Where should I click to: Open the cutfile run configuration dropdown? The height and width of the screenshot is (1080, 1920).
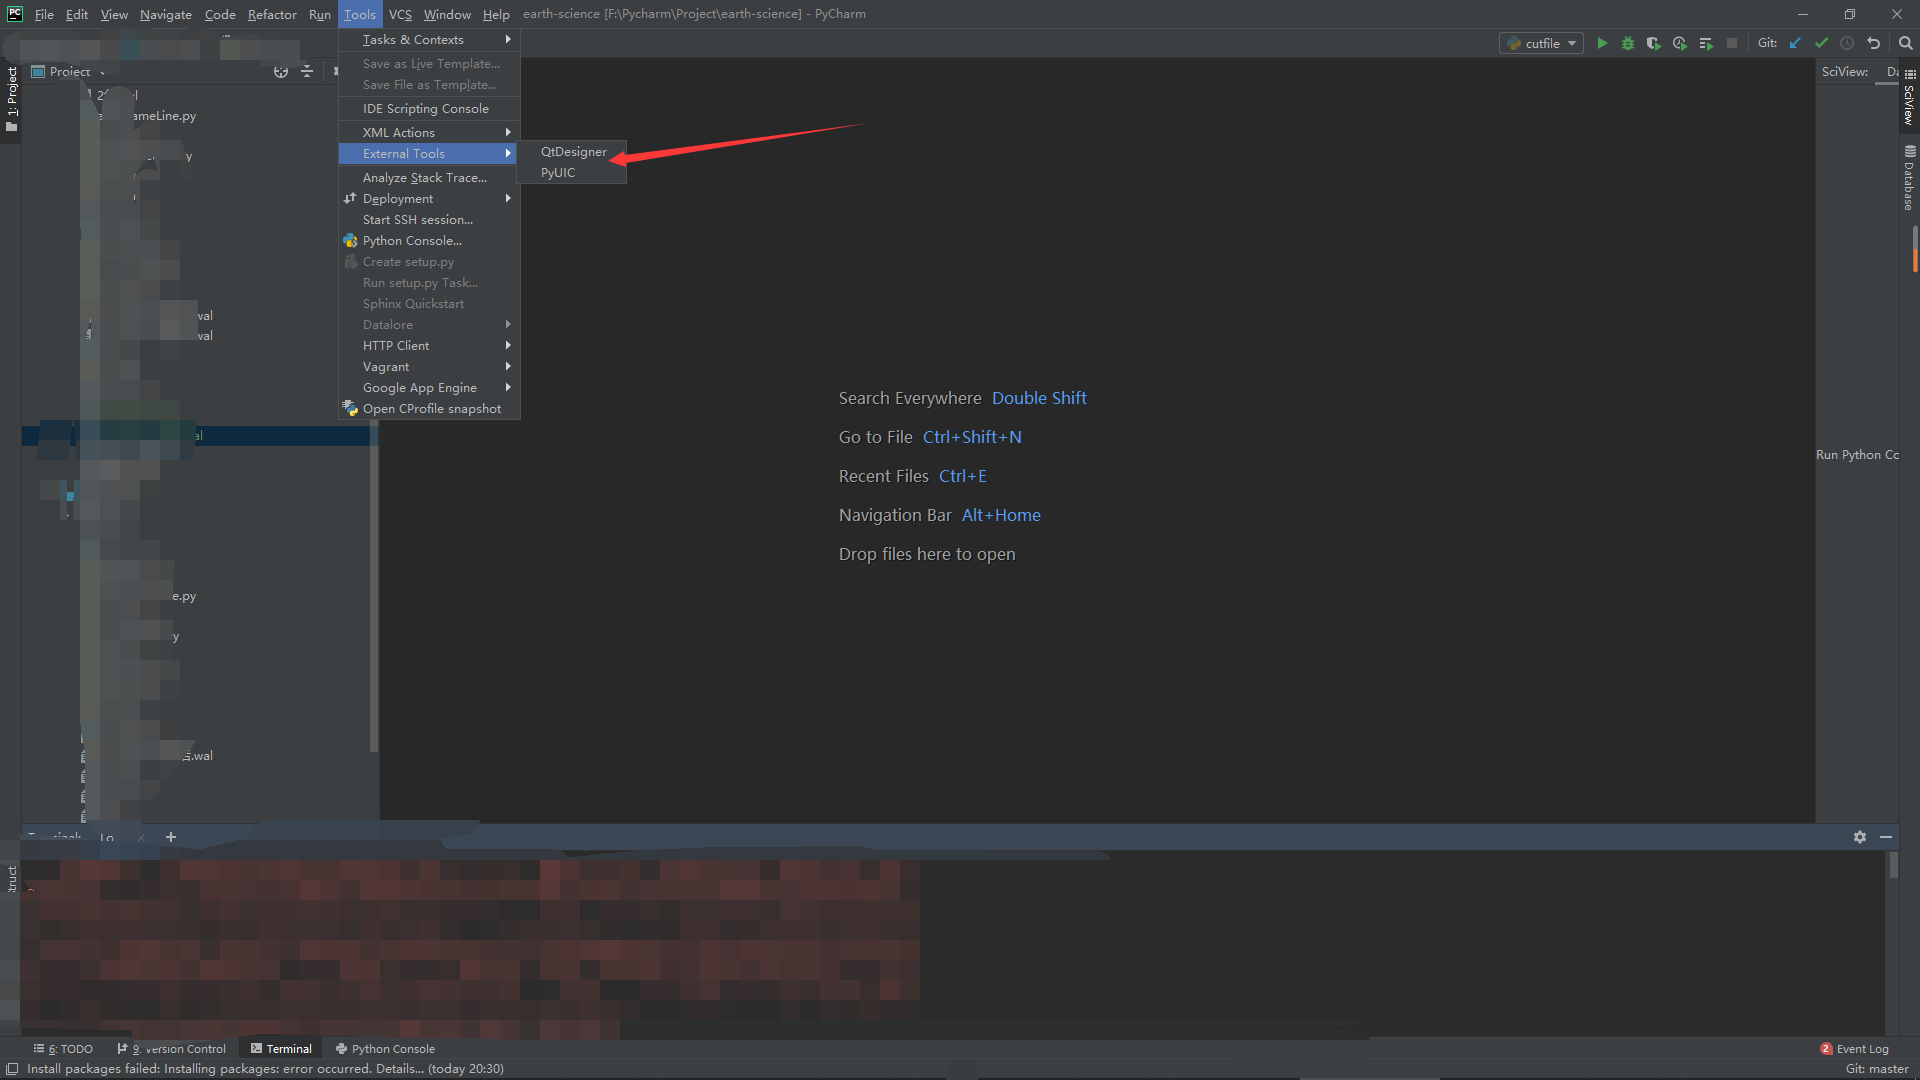click(1541, 43)
